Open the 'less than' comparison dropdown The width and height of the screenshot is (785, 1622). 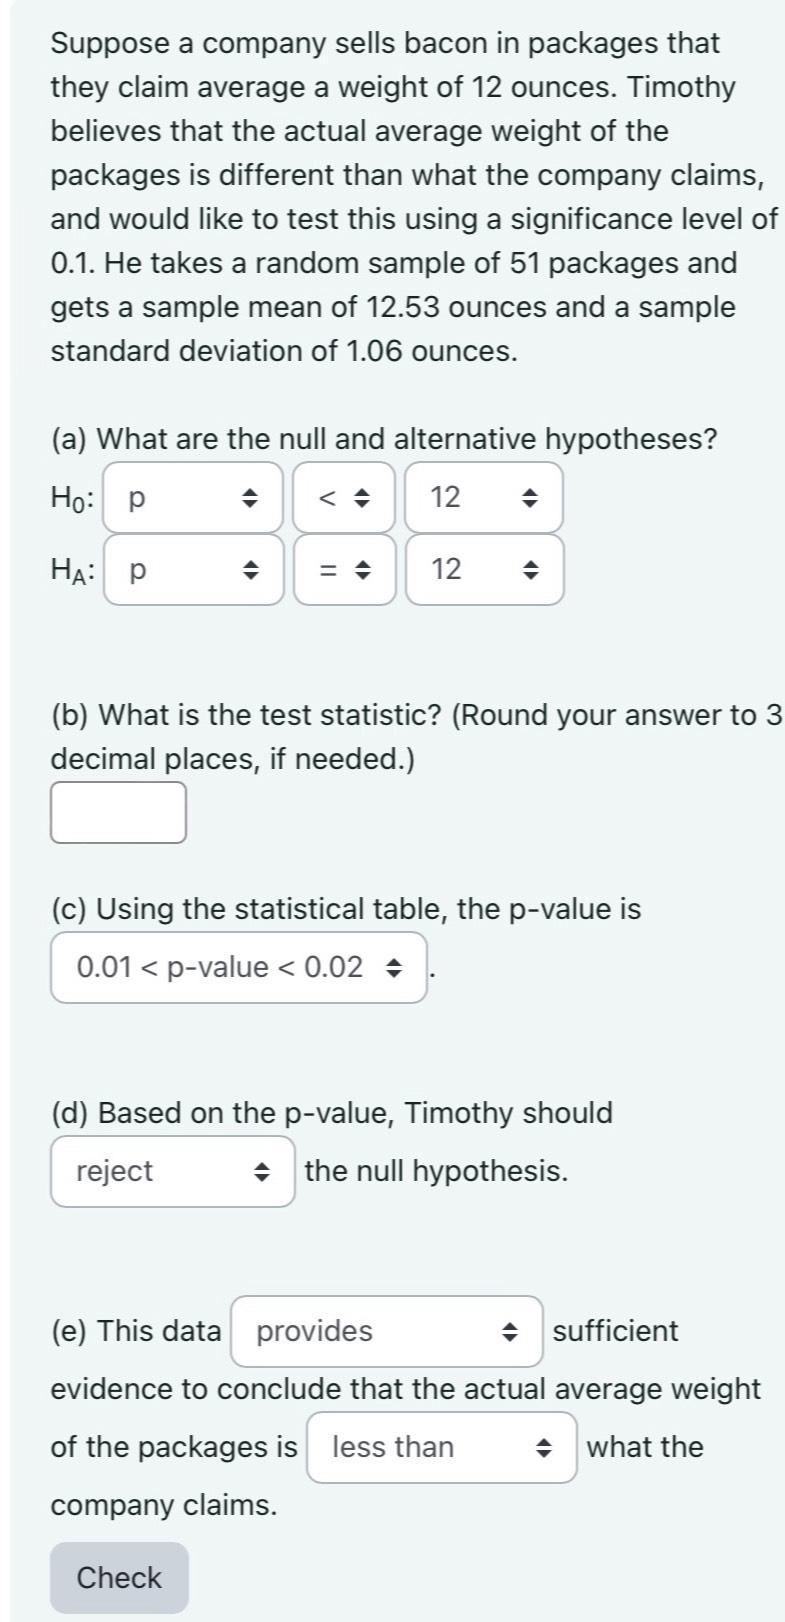[442, 1448]
